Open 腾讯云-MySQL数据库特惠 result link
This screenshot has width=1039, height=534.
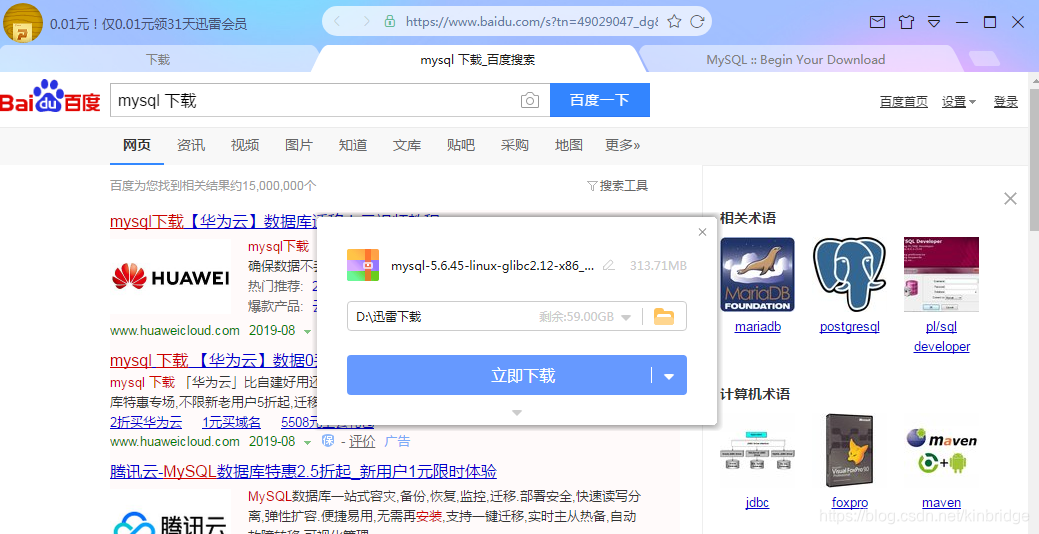(x=303, y=472)
